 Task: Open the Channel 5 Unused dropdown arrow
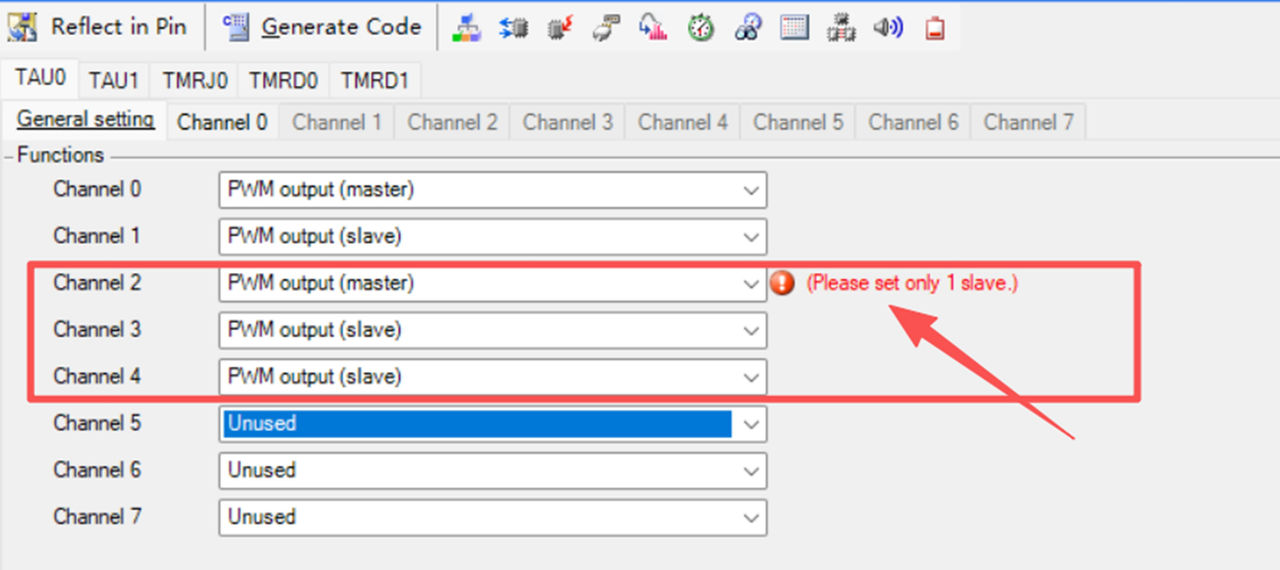click(751, 424)
